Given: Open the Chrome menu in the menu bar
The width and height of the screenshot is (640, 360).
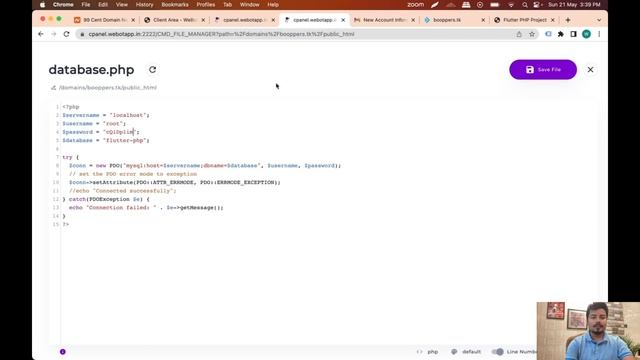Looking at the screenshot, I should (63, 4).
